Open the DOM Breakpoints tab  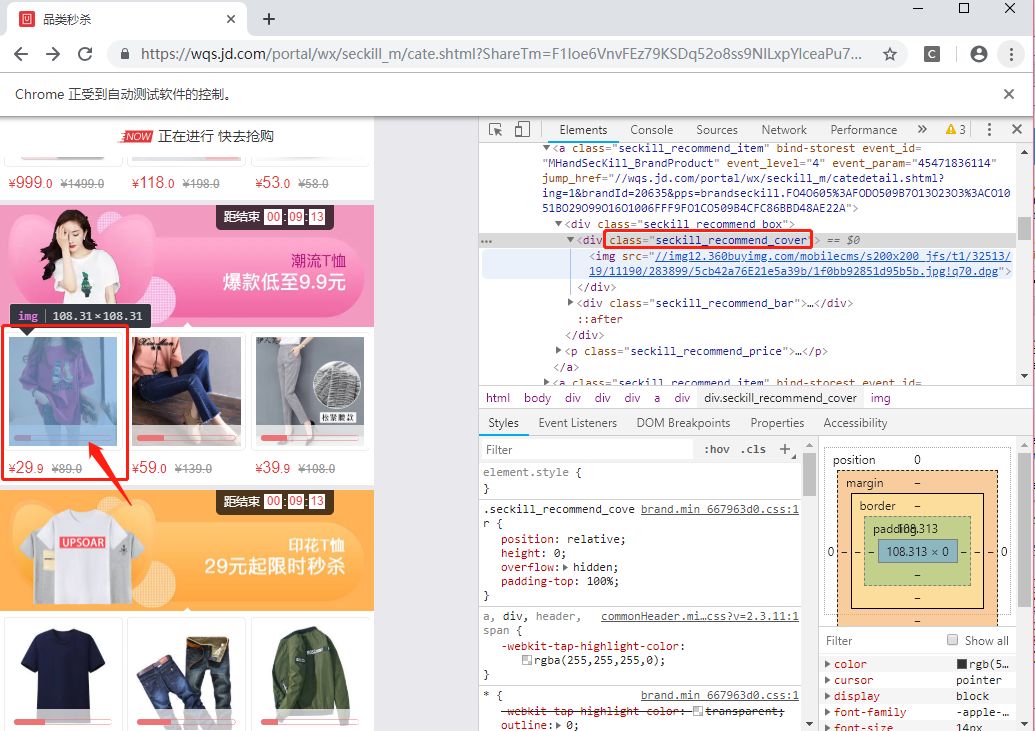coord(683,423)
